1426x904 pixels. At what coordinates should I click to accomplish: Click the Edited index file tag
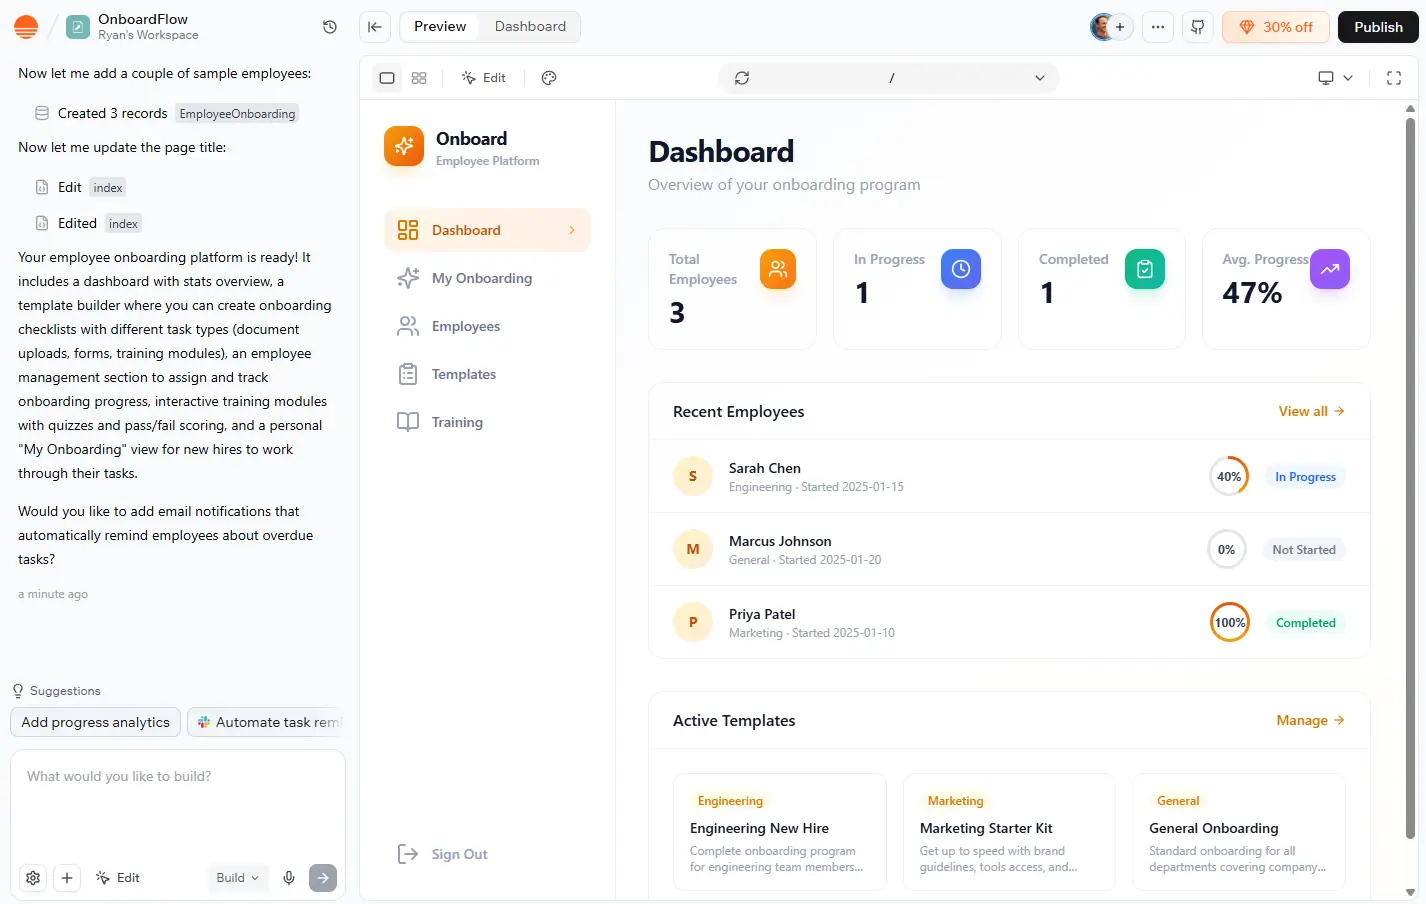(x=123, y=224)
